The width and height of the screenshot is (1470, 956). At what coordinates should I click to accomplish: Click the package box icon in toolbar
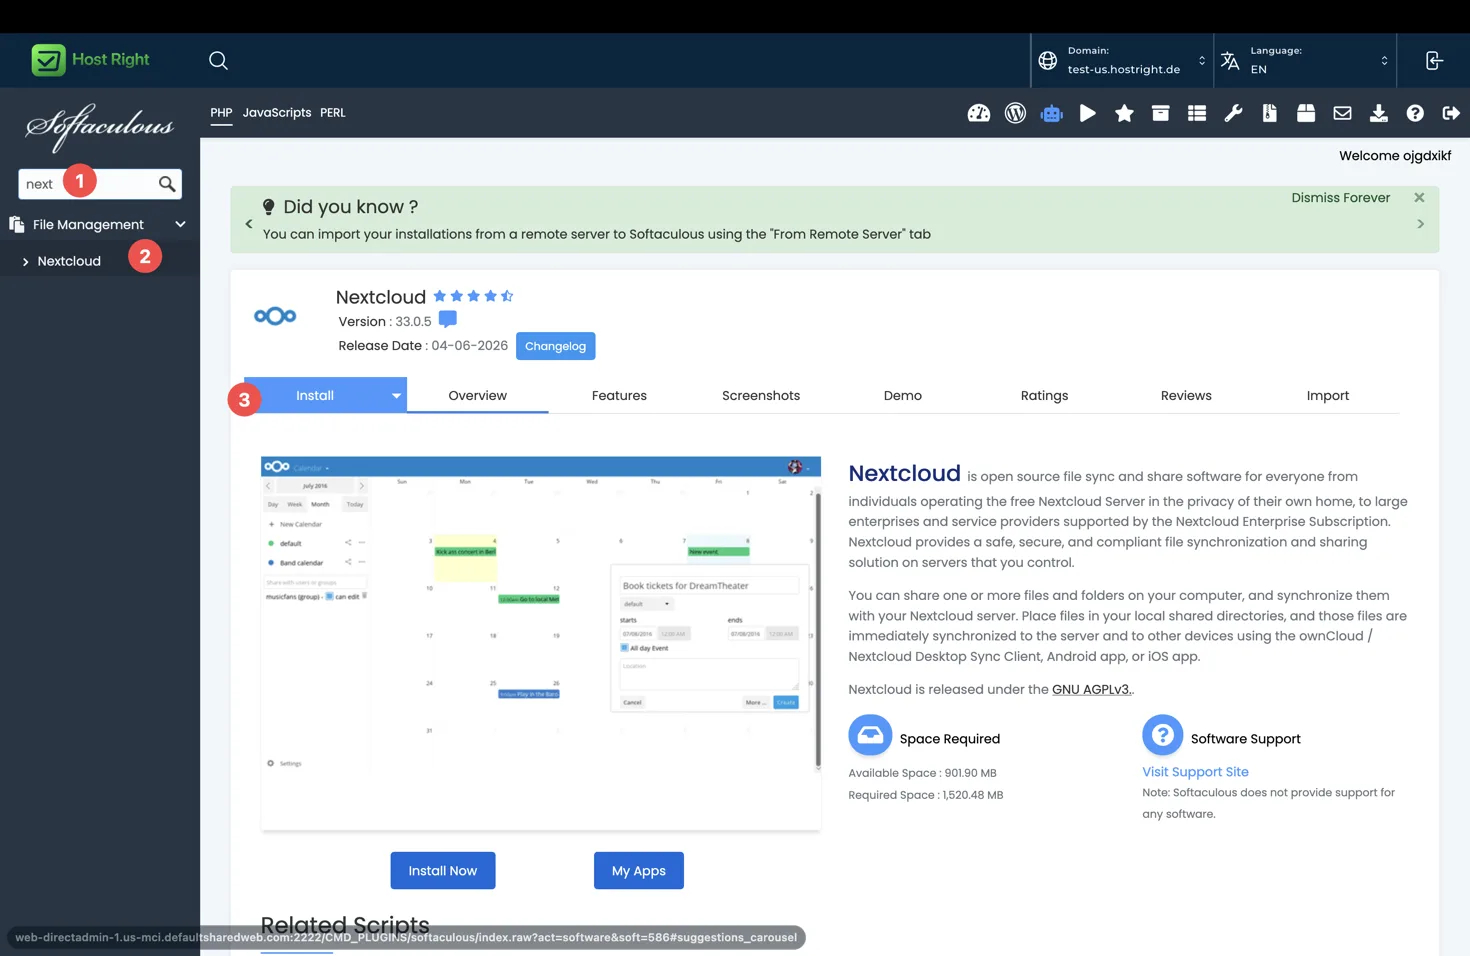tap(1305, 113)
